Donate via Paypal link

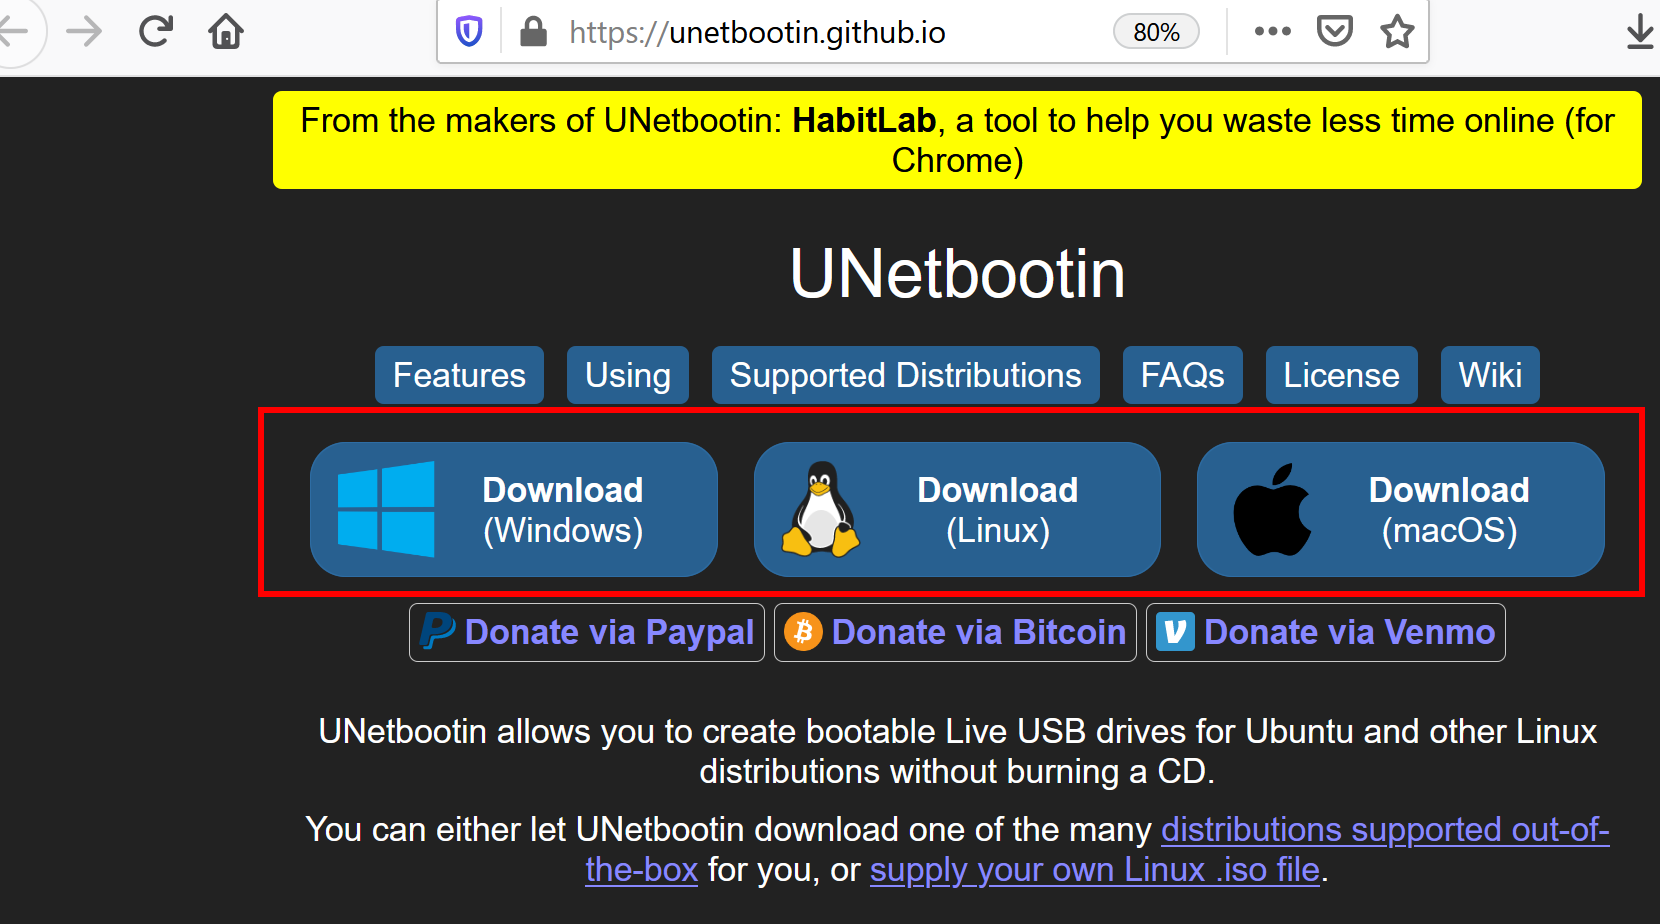[587, 632]
